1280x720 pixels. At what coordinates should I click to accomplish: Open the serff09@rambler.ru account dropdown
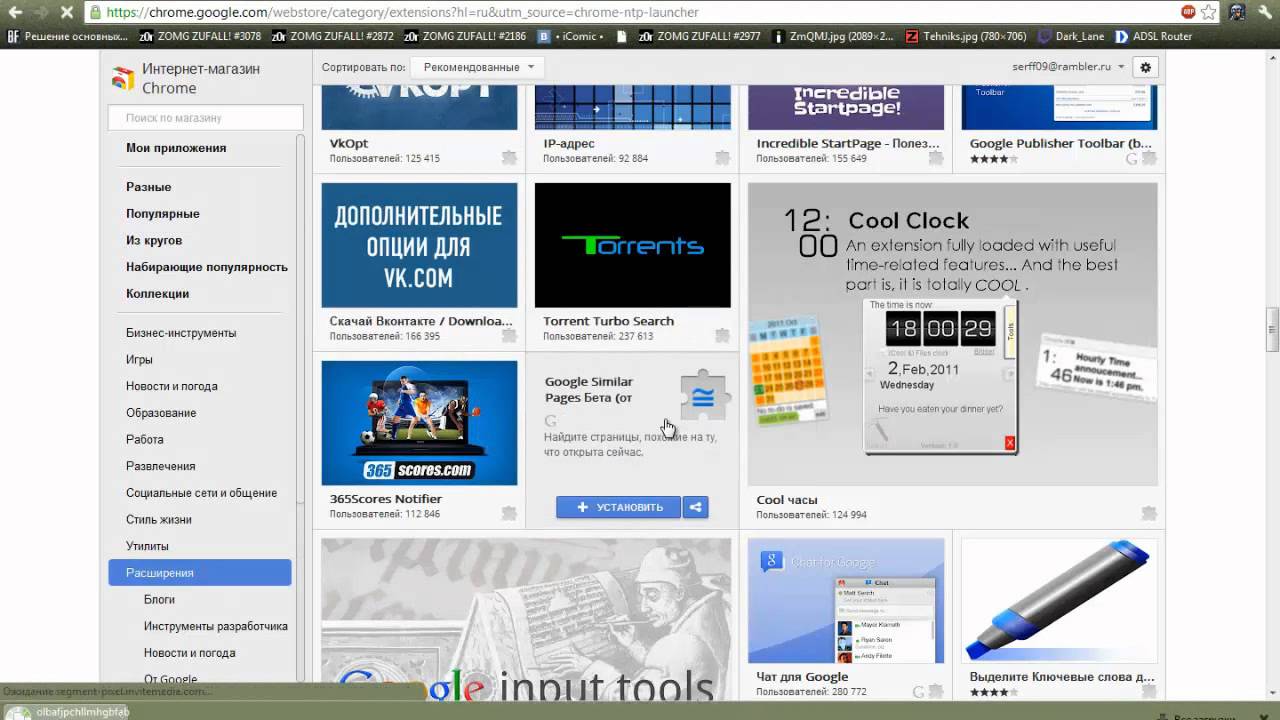coord(1069,67)
